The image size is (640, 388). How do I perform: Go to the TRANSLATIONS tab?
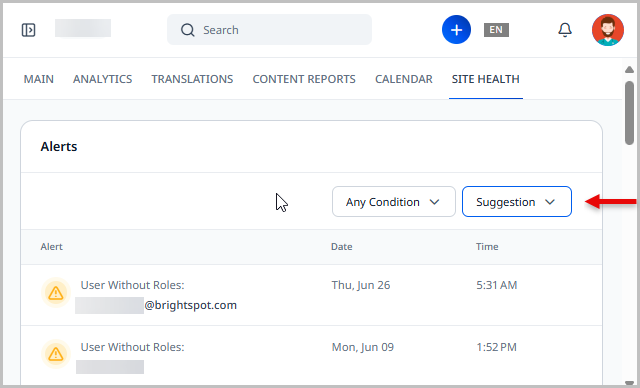tap(192, 79)
